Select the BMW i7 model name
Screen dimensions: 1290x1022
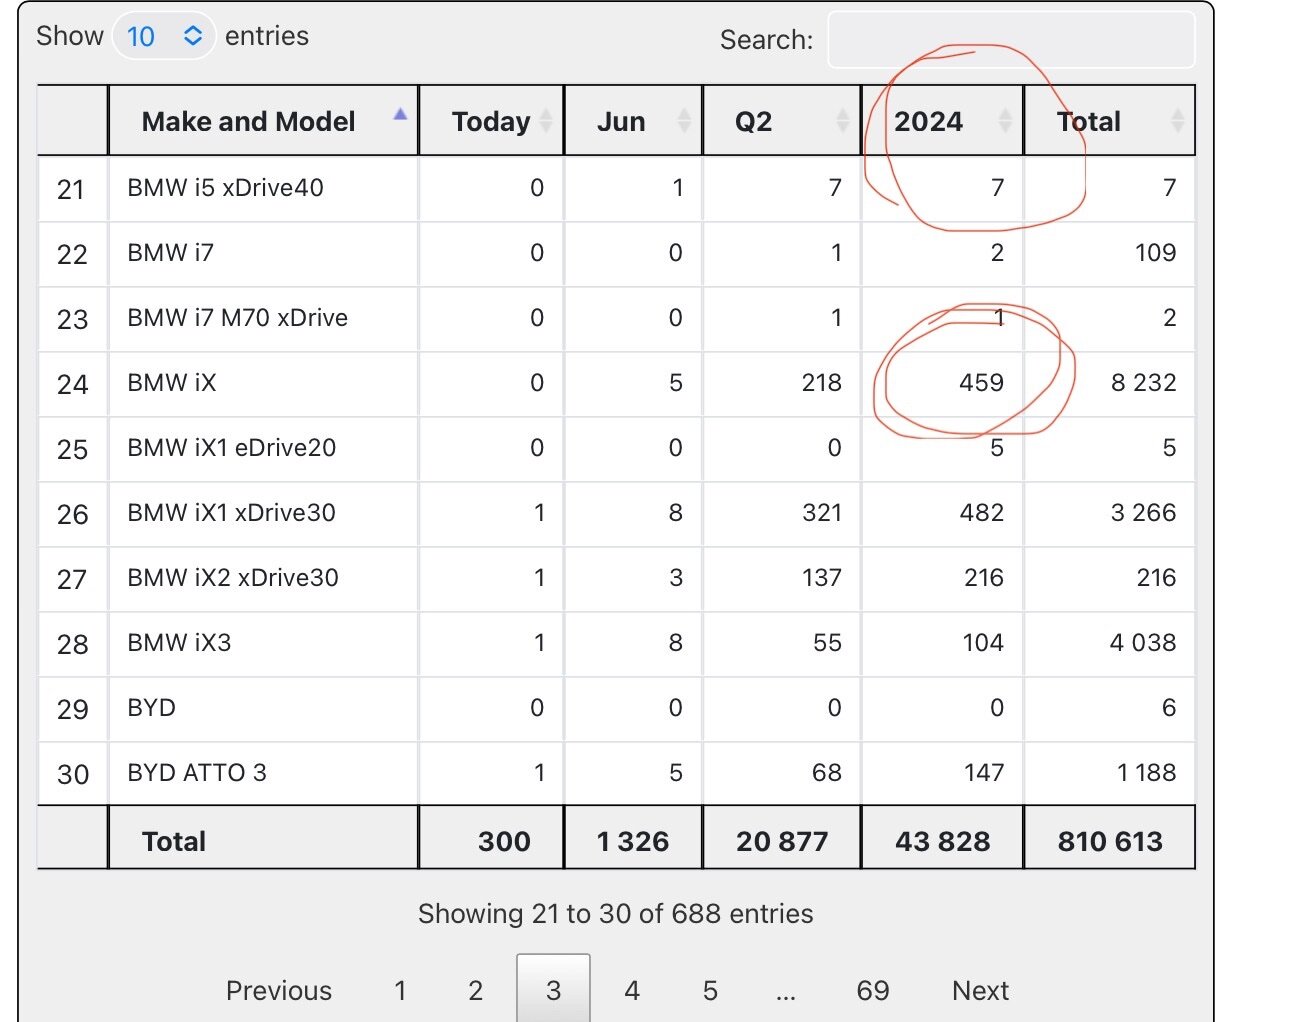[x=170, y=253]
